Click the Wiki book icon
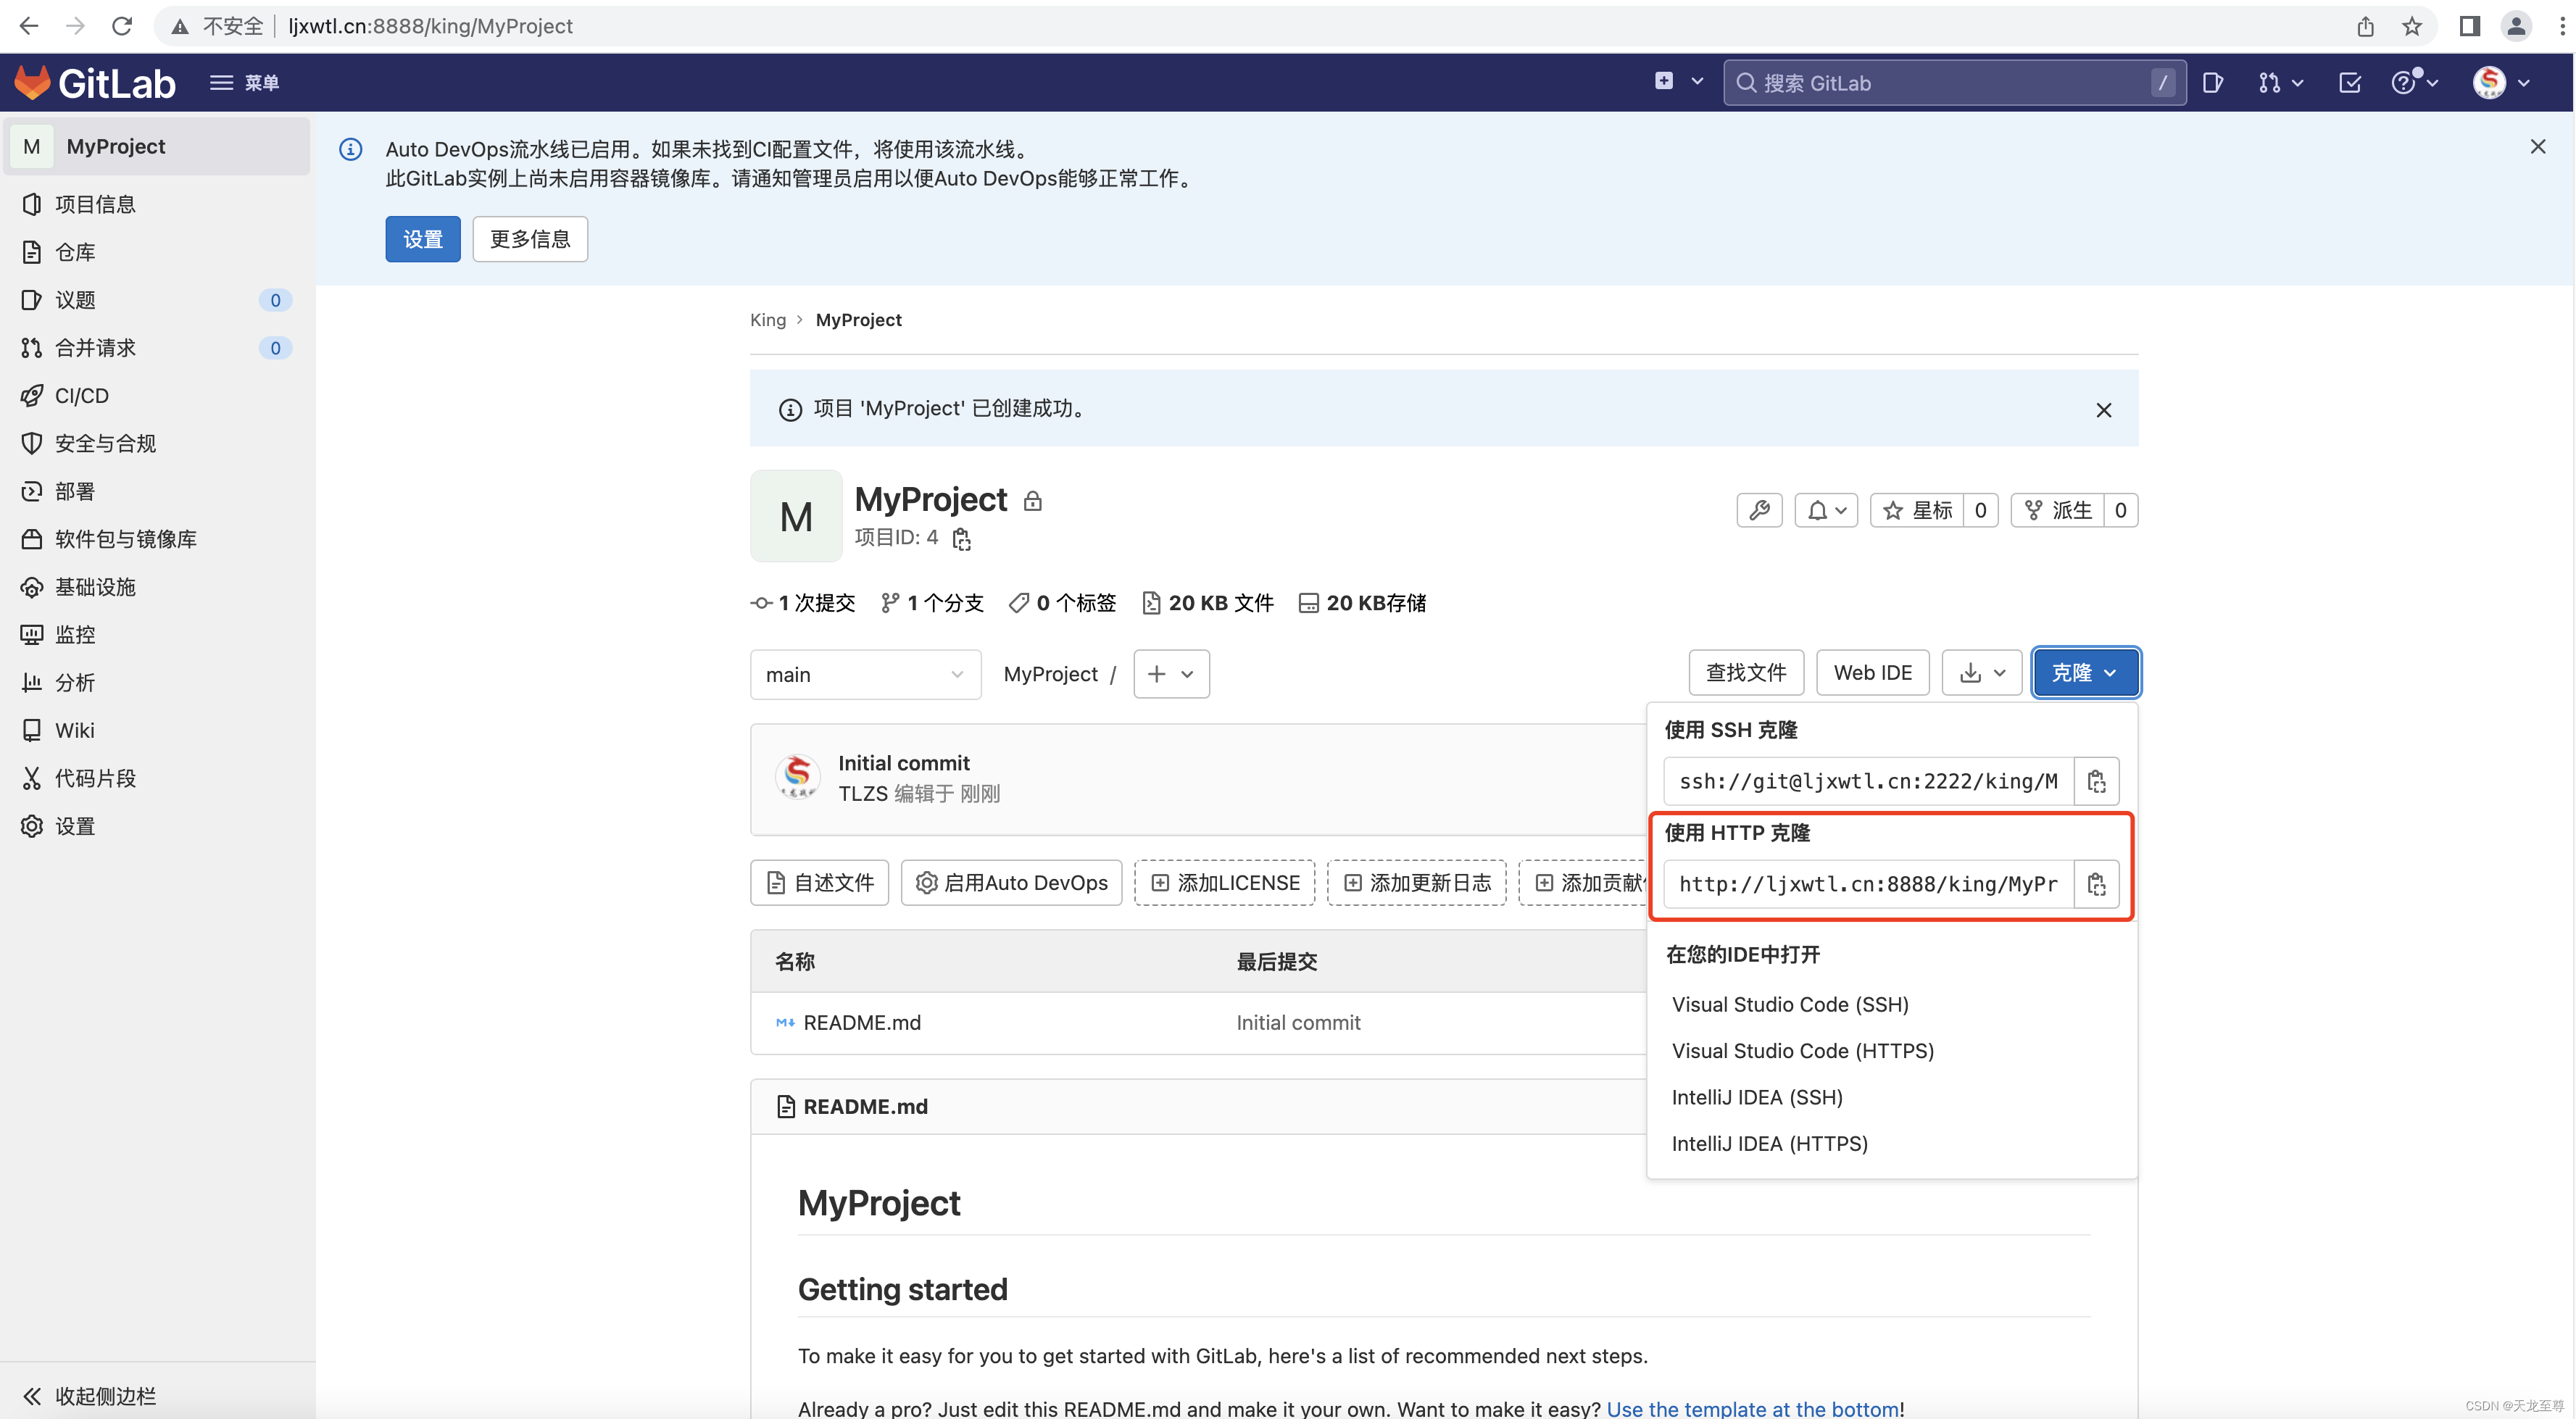 point(32,730)
